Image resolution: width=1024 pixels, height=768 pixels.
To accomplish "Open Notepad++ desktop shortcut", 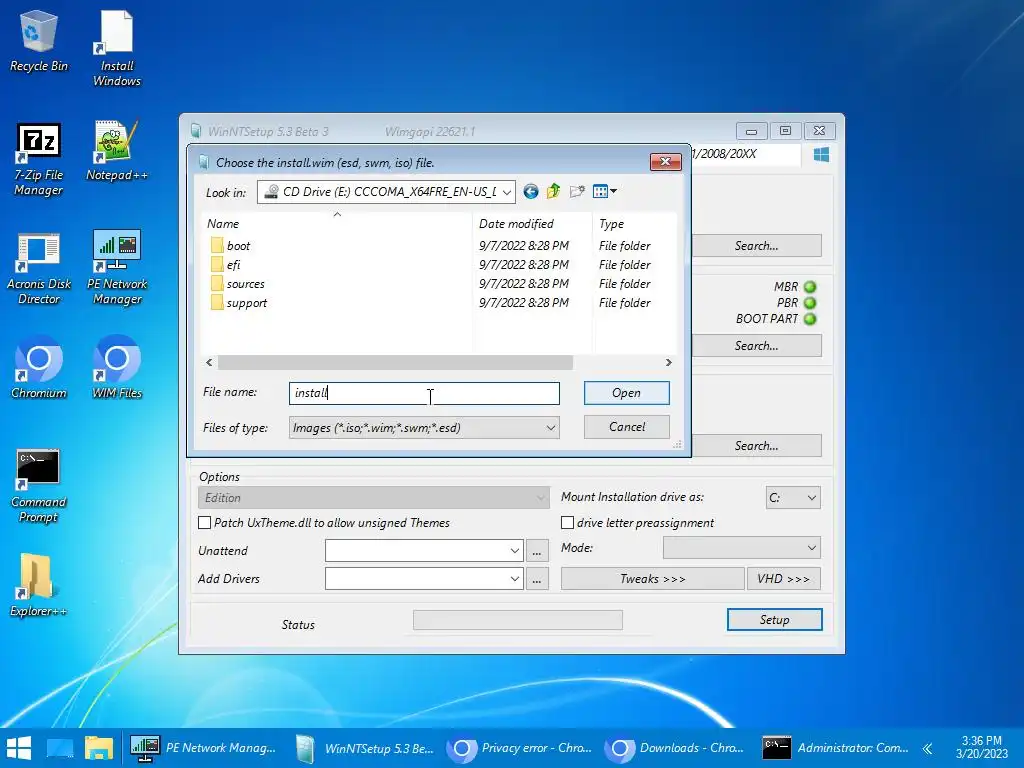I will (116, 151).
